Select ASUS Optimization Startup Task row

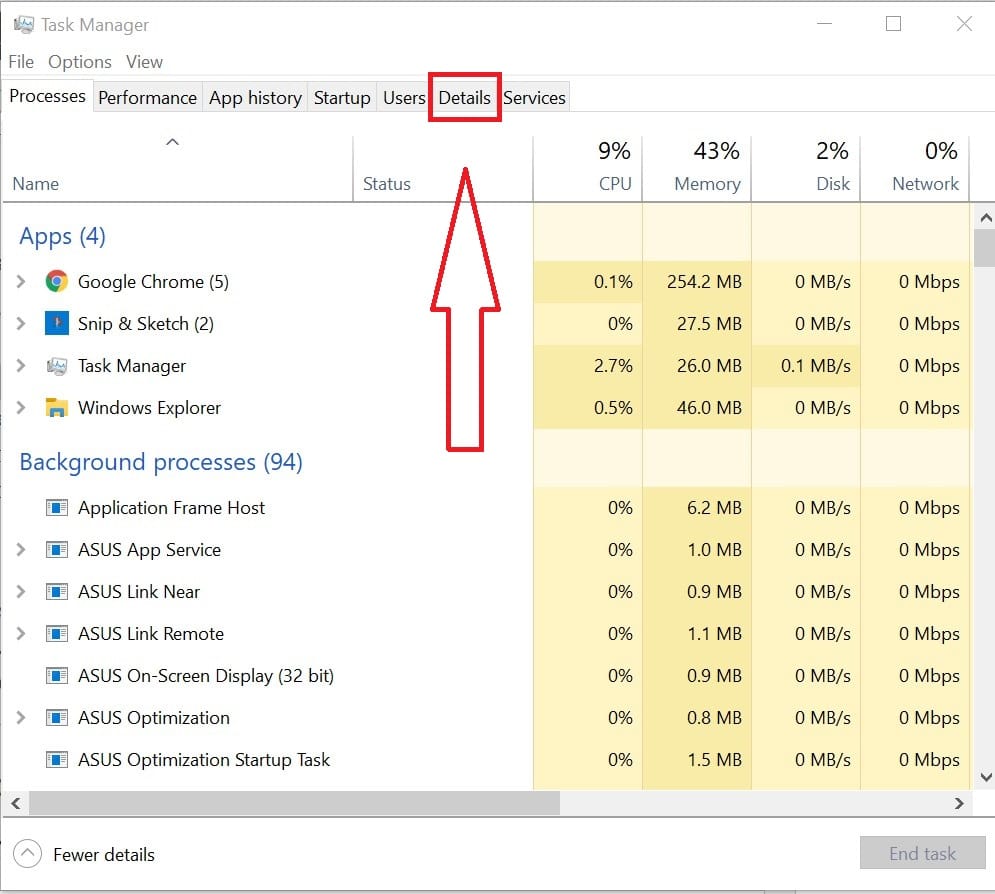pyautogui.click(x=486, y=759)
